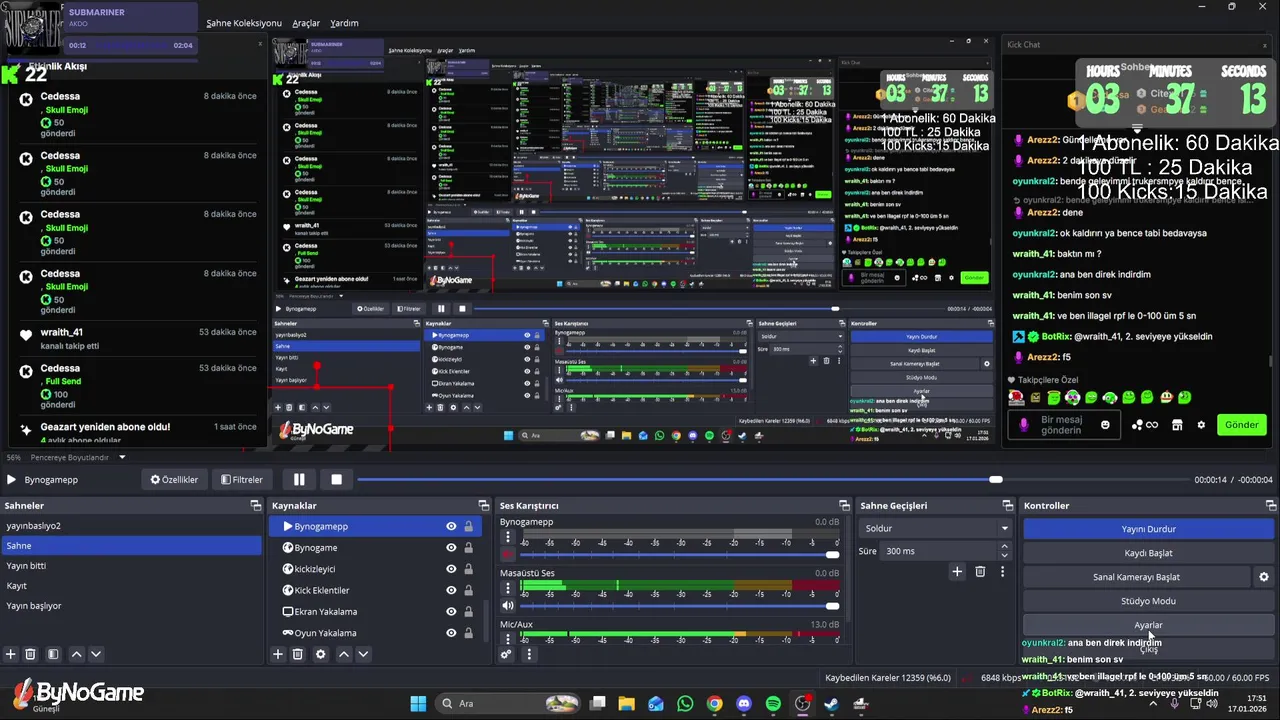Add a new scene transition
Image resolution: width=1280 pixels, height=720 pixels.
pyautogui.click(x=957, y=571)
